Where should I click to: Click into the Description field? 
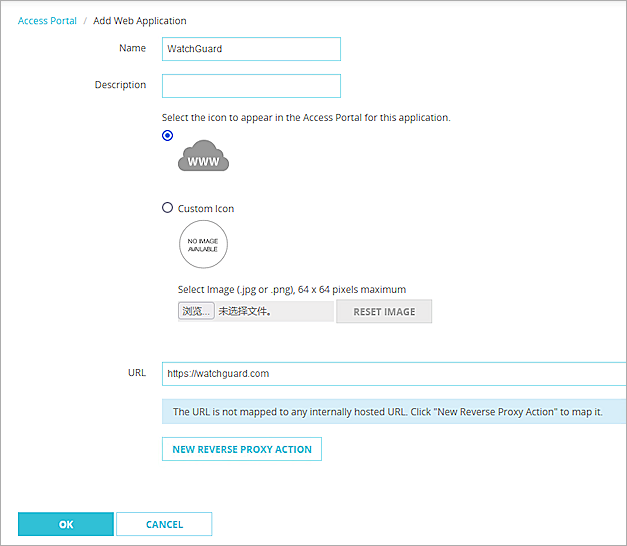point(251,86)
